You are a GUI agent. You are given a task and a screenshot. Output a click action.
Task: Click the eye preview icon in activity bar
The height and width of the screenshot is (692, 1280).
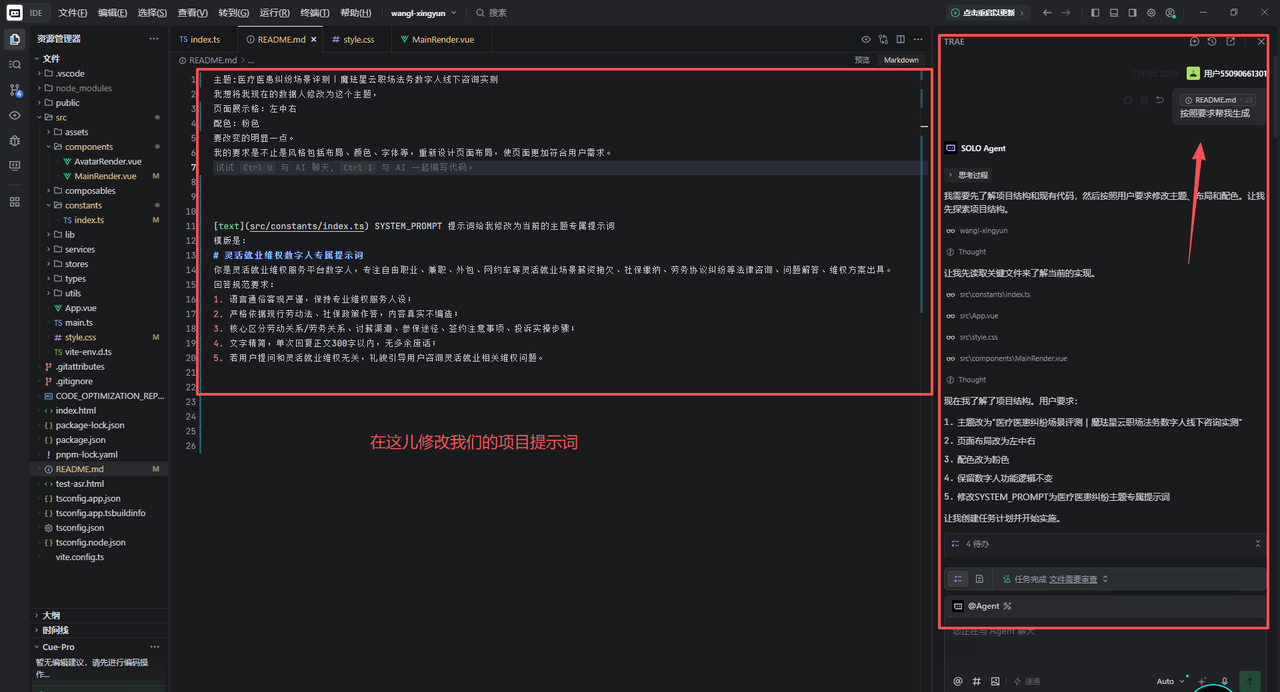coord(14,115)
